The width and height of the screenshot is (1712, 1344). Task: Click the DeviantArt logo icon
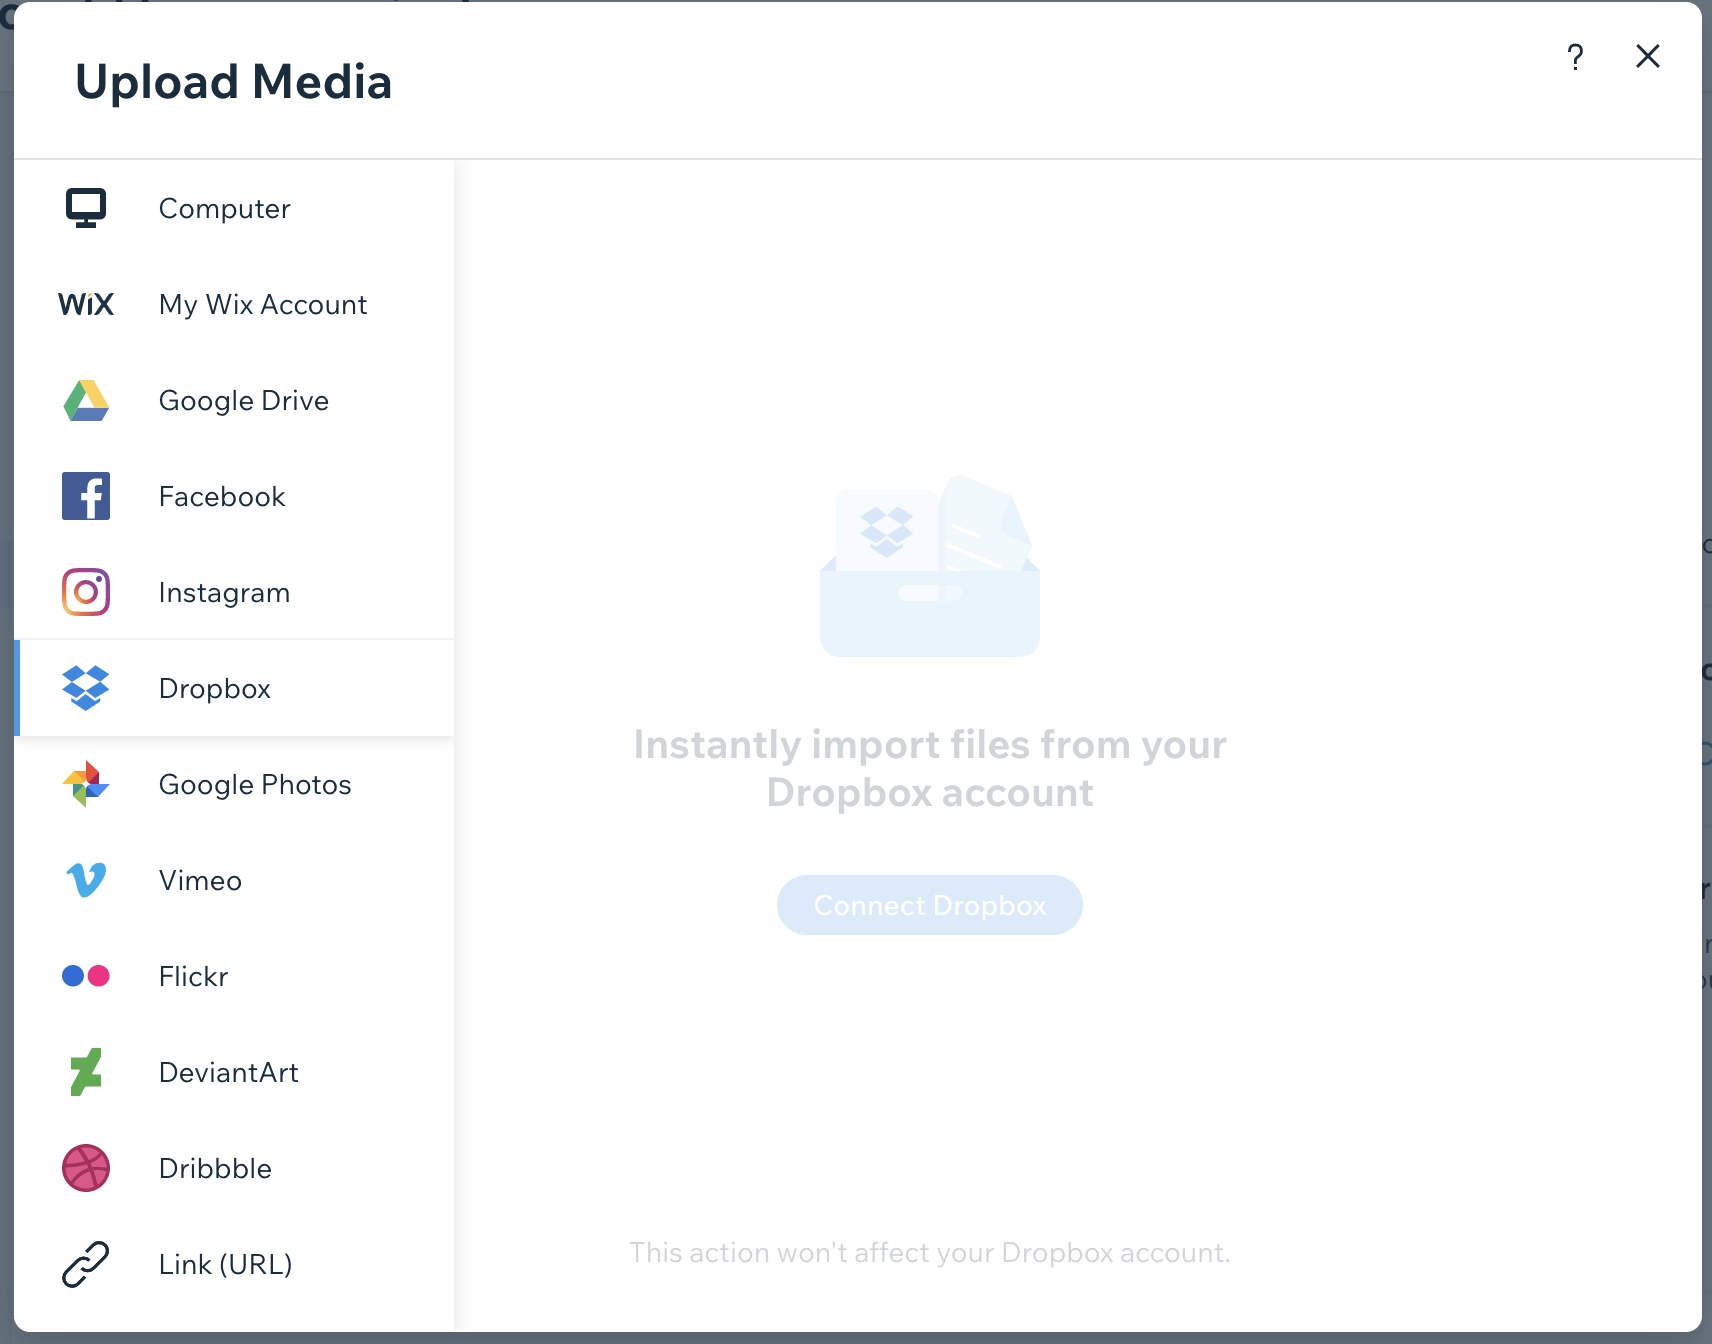86,1072
